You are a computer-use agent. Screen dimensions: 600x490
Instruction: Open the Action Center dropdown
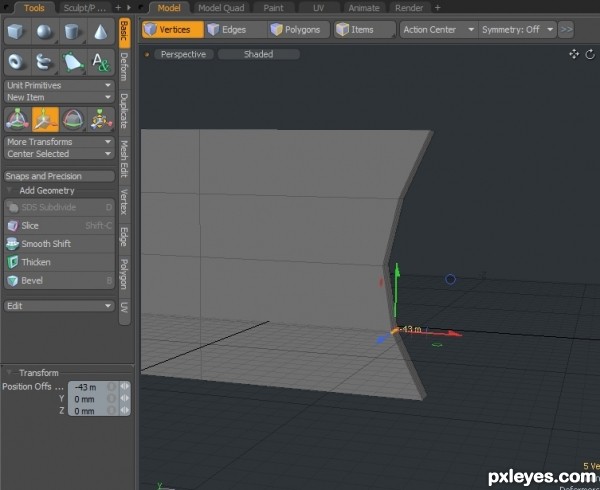pos(439,29)
